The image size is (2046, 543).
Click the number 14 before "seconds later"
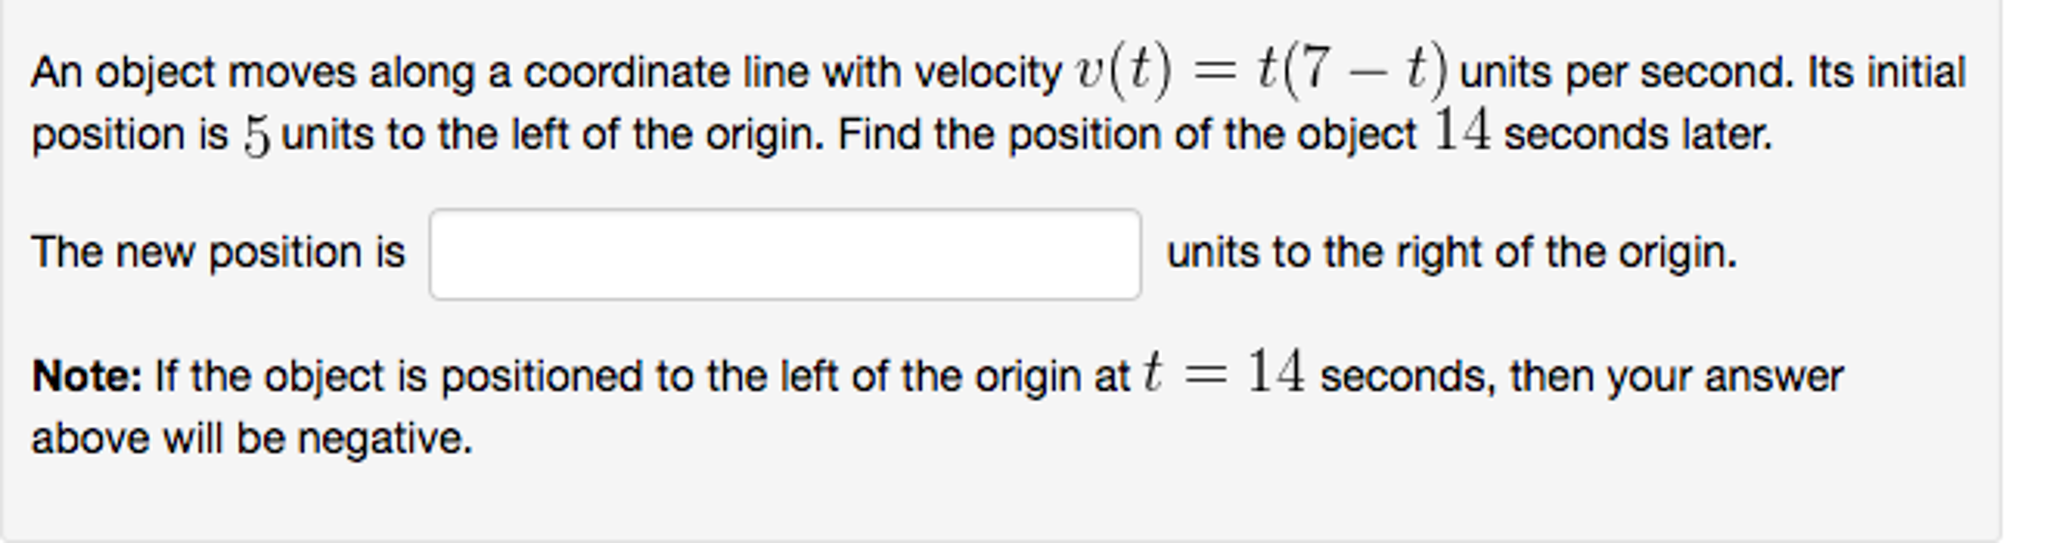click(x=1461, y=132)
